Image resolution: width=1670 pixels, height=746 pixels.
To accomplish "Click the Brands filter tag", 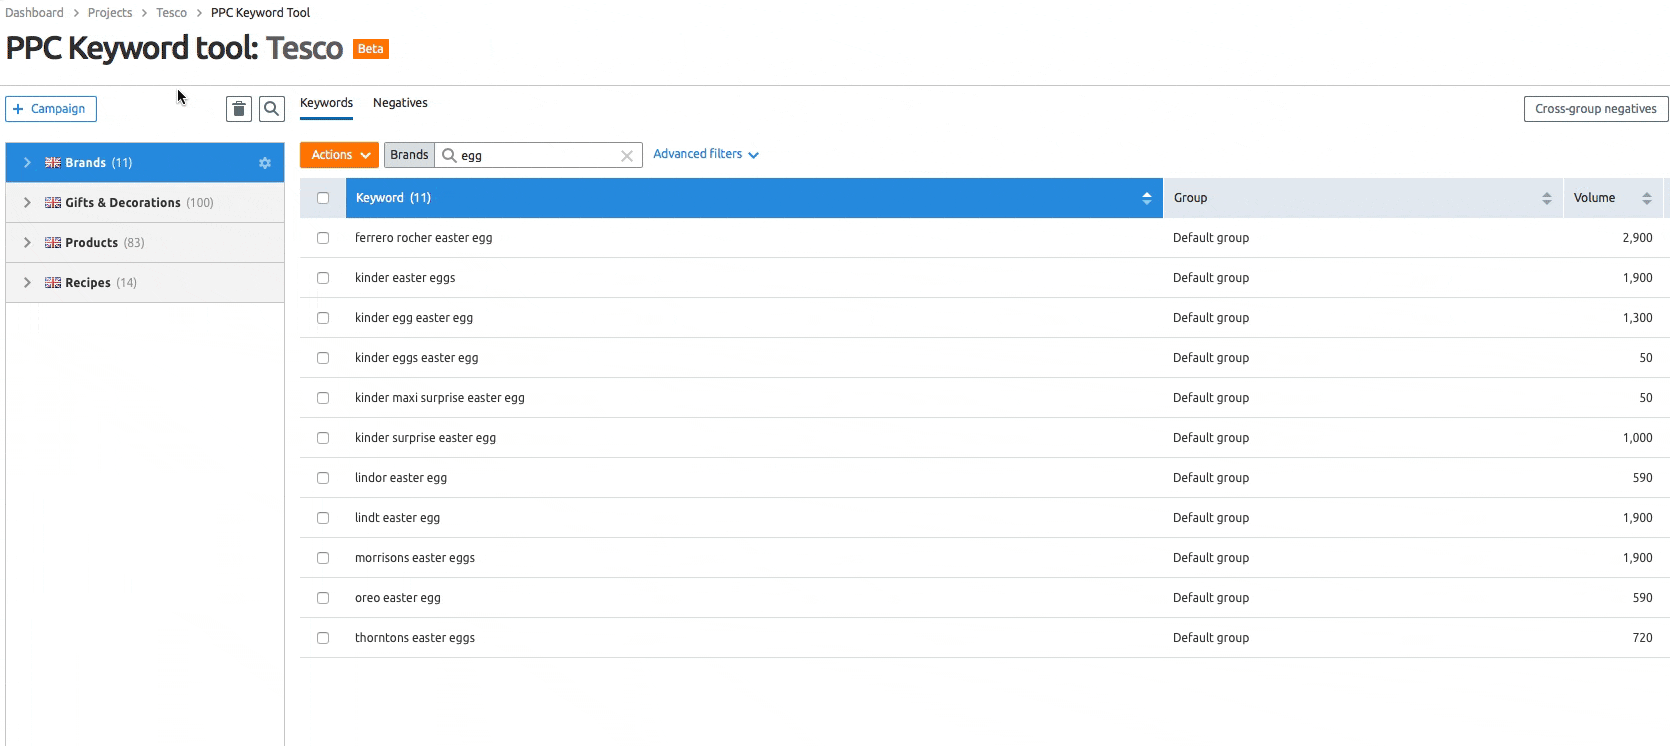I will pyautogui.click(x=409, y=155).
